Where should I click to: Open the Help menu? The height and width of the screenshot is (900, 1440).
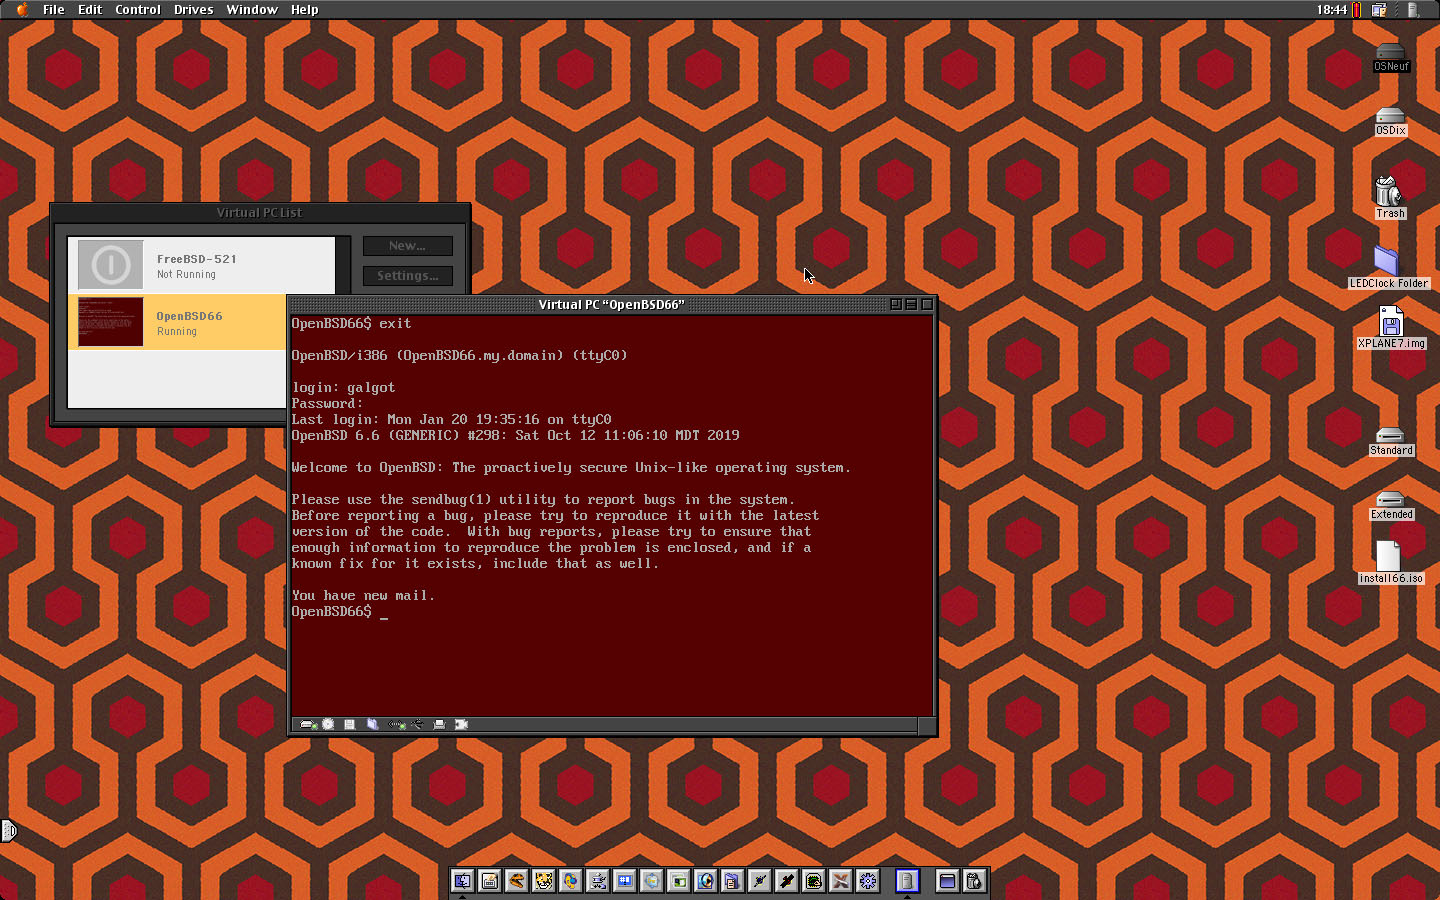tap(304, 9)
